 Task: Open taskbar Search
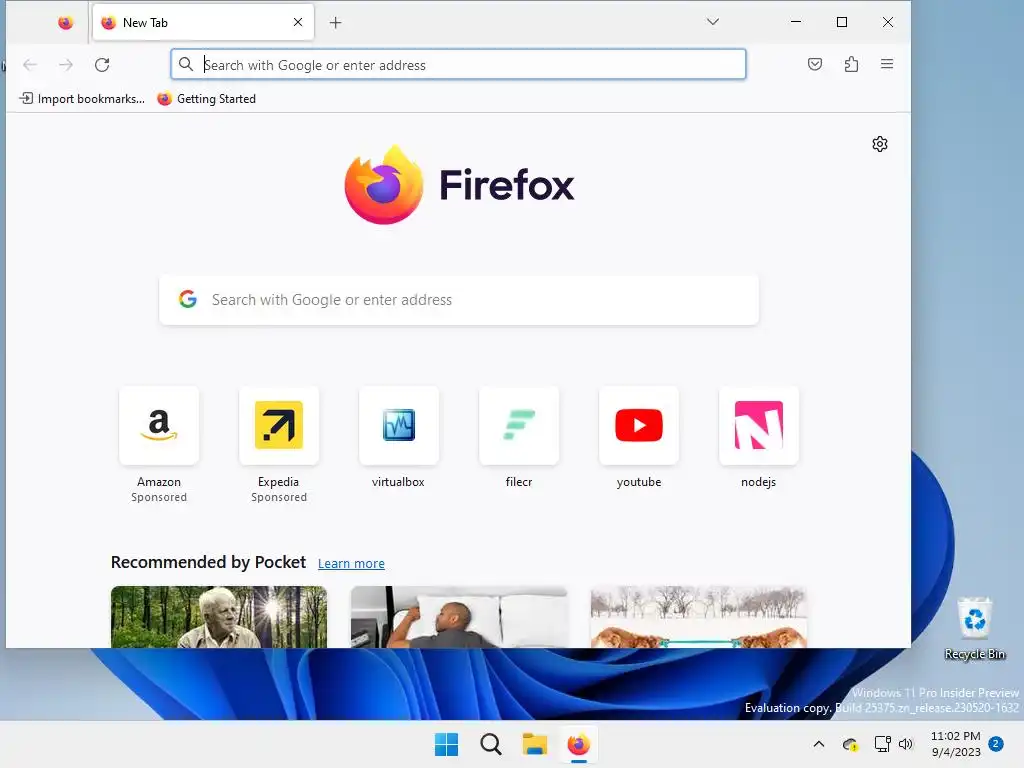[x=490, y=744]
